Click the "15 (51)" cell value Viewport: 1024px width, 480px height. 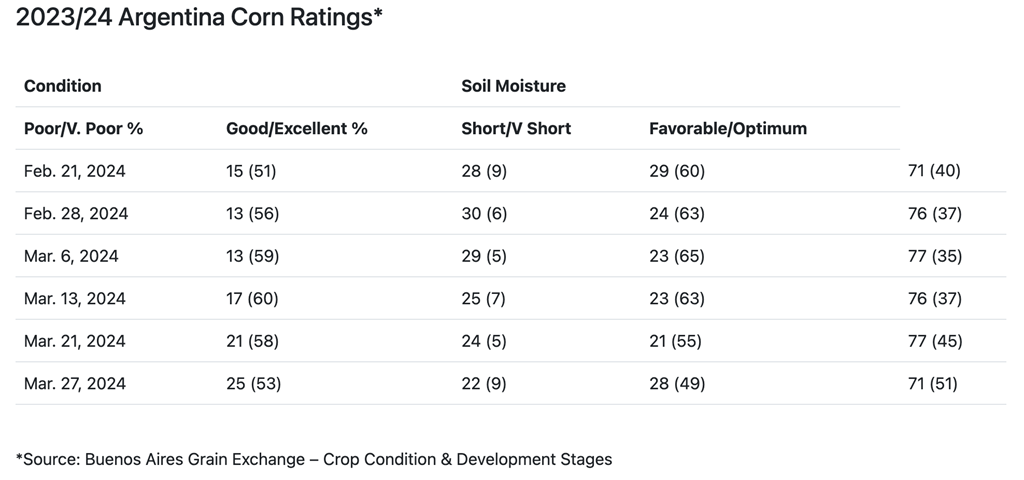(251, 171)
